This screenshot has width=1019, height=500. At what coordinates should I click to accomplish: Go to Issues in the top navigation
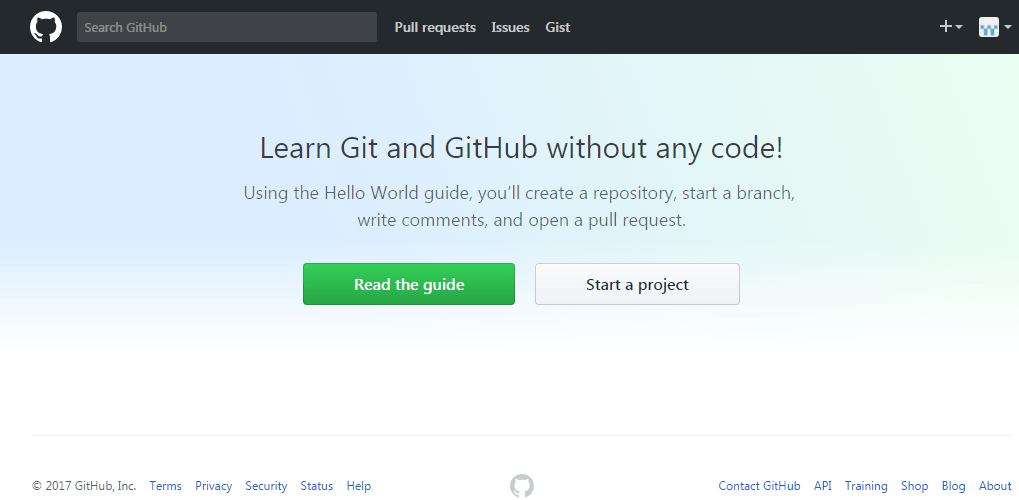[x=510, y=27]
